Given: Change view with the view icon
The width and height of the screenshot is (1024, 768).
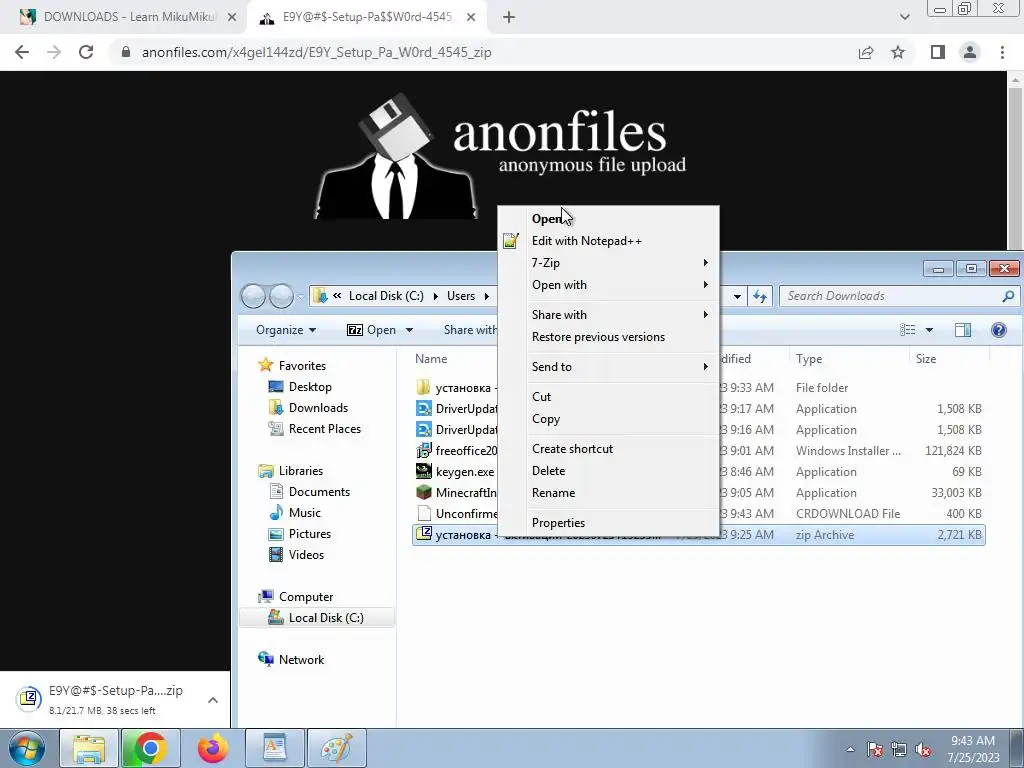Looking at the screenshot, I should pyautogui.click(x=908, y=330).
